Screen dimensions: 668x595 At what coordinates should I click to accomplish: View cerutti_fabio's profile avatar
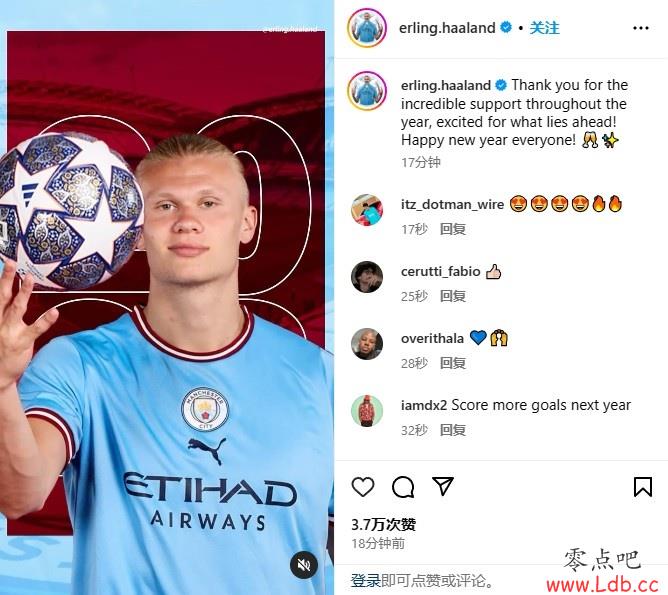point(367,277)
